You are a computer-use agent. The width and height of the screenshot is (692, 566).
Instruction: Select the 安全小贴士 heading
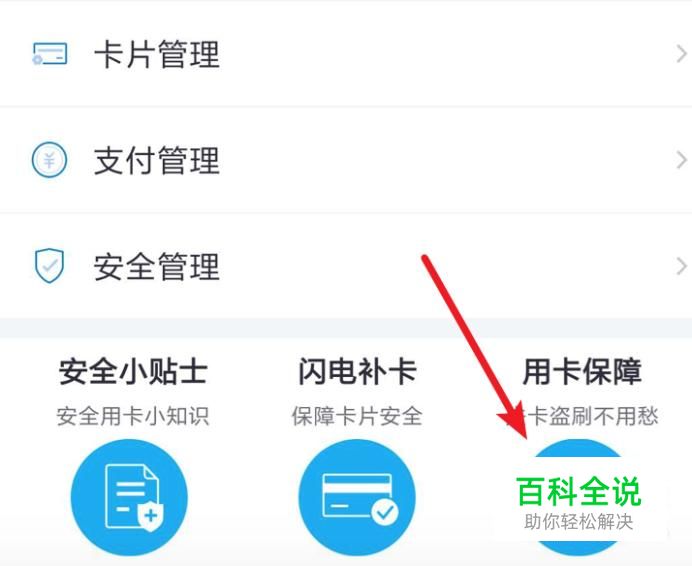133,371
